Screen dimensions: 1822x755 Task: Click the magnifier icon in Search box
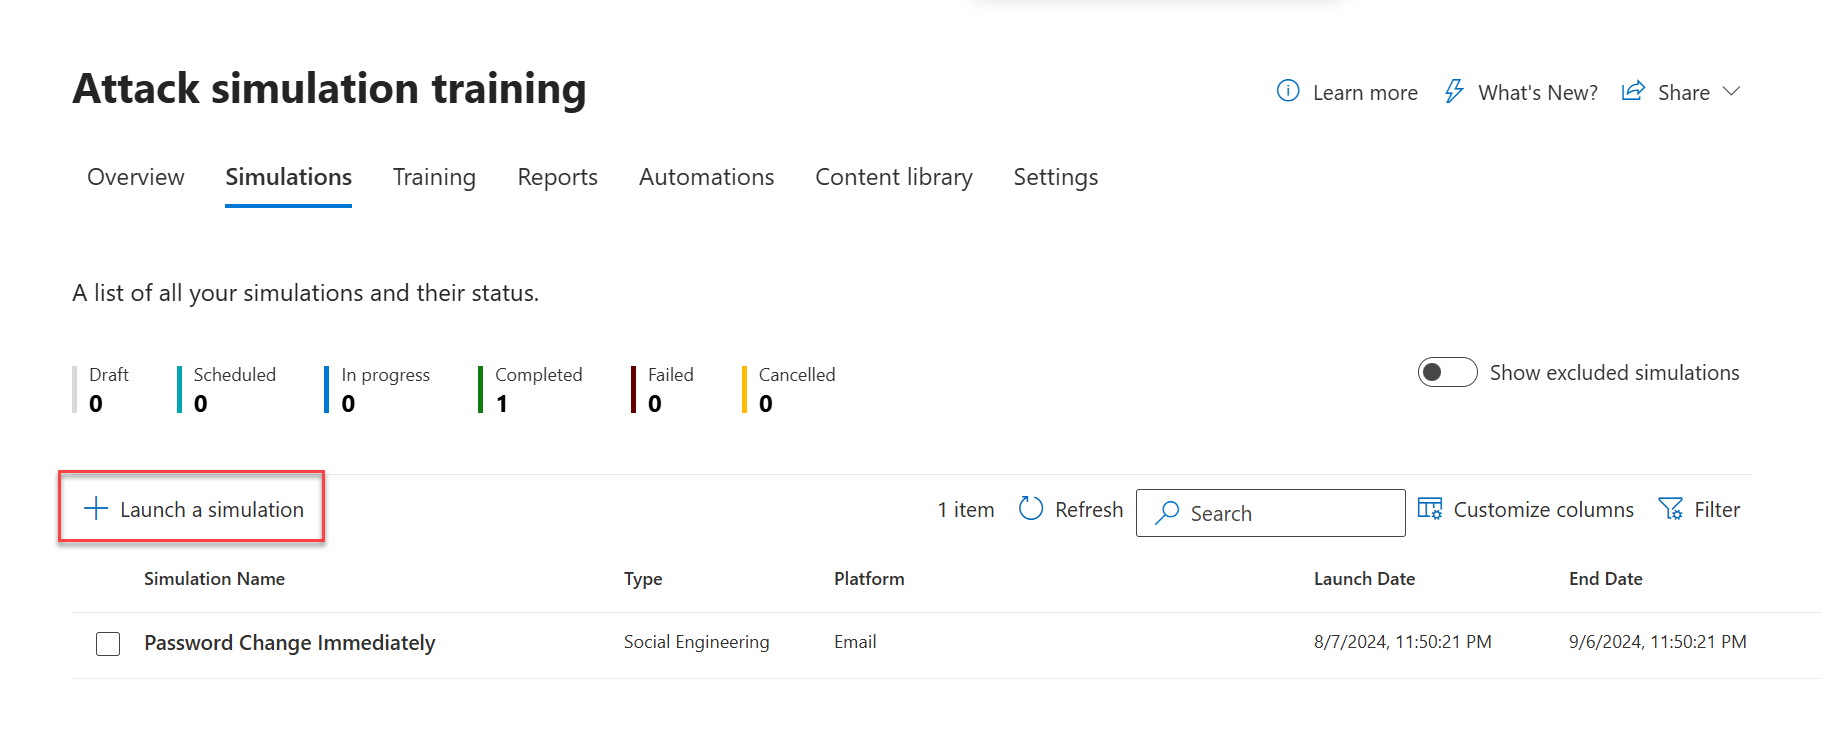click(x=1167, y=513)
